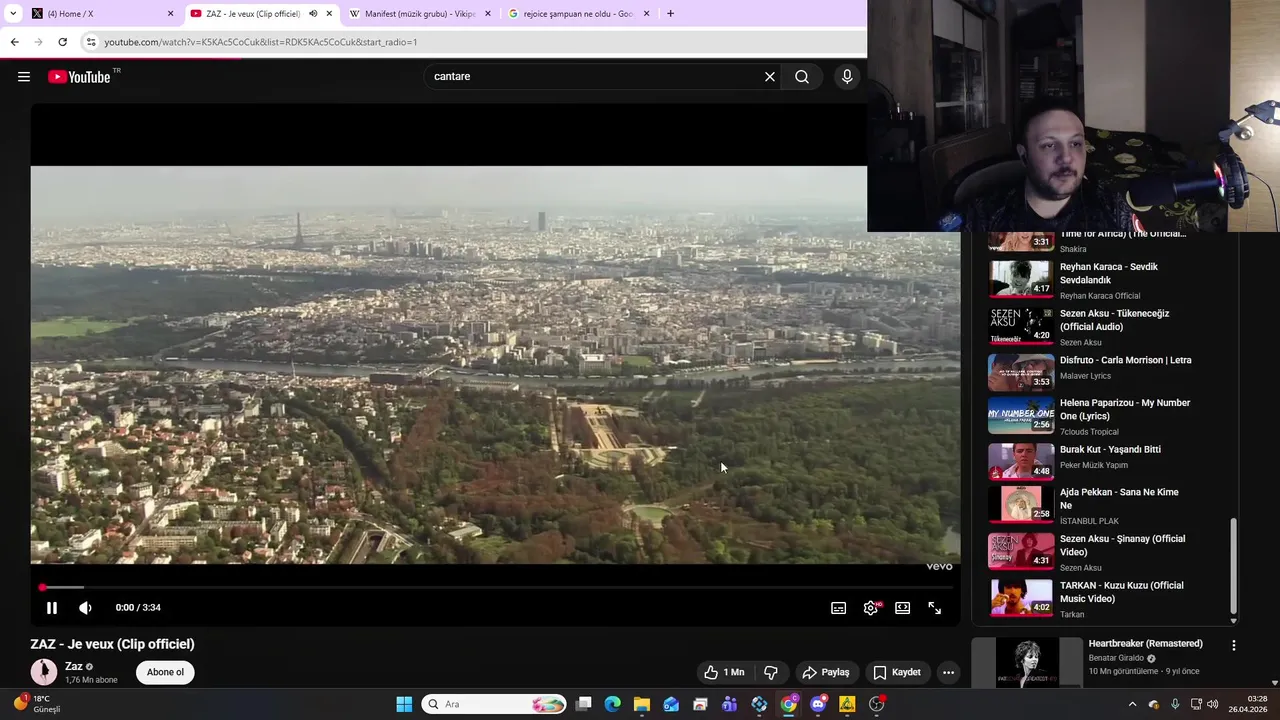1280x720 pixels.
Task: Open Discord from the taskbar
Action: pos(818,704)
